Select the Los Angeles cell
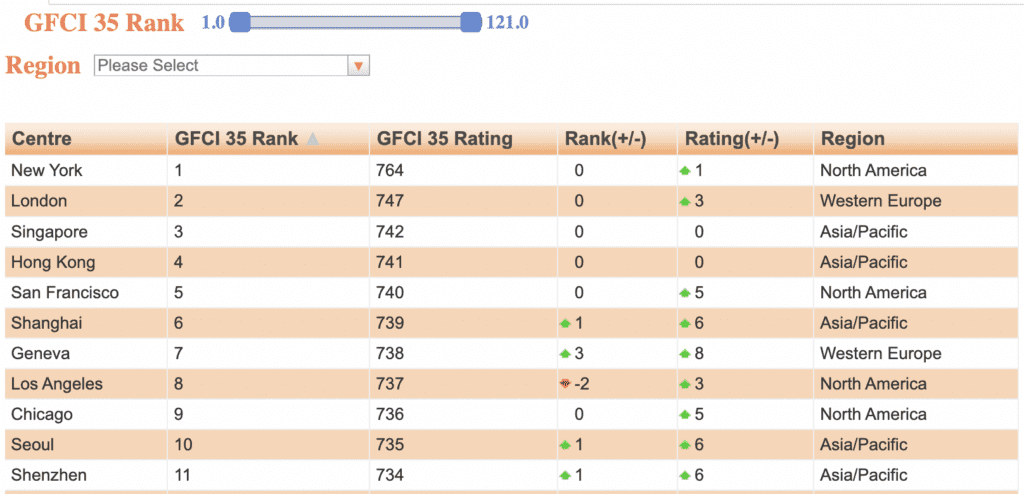The height and width of the screenshot is (494, 1024). click(86, 384)
